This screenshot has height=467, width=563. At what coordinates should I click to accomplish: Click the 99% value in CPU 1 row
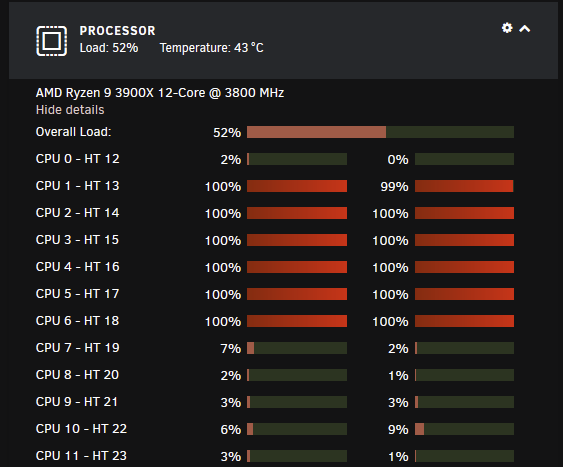coord(394,187)
